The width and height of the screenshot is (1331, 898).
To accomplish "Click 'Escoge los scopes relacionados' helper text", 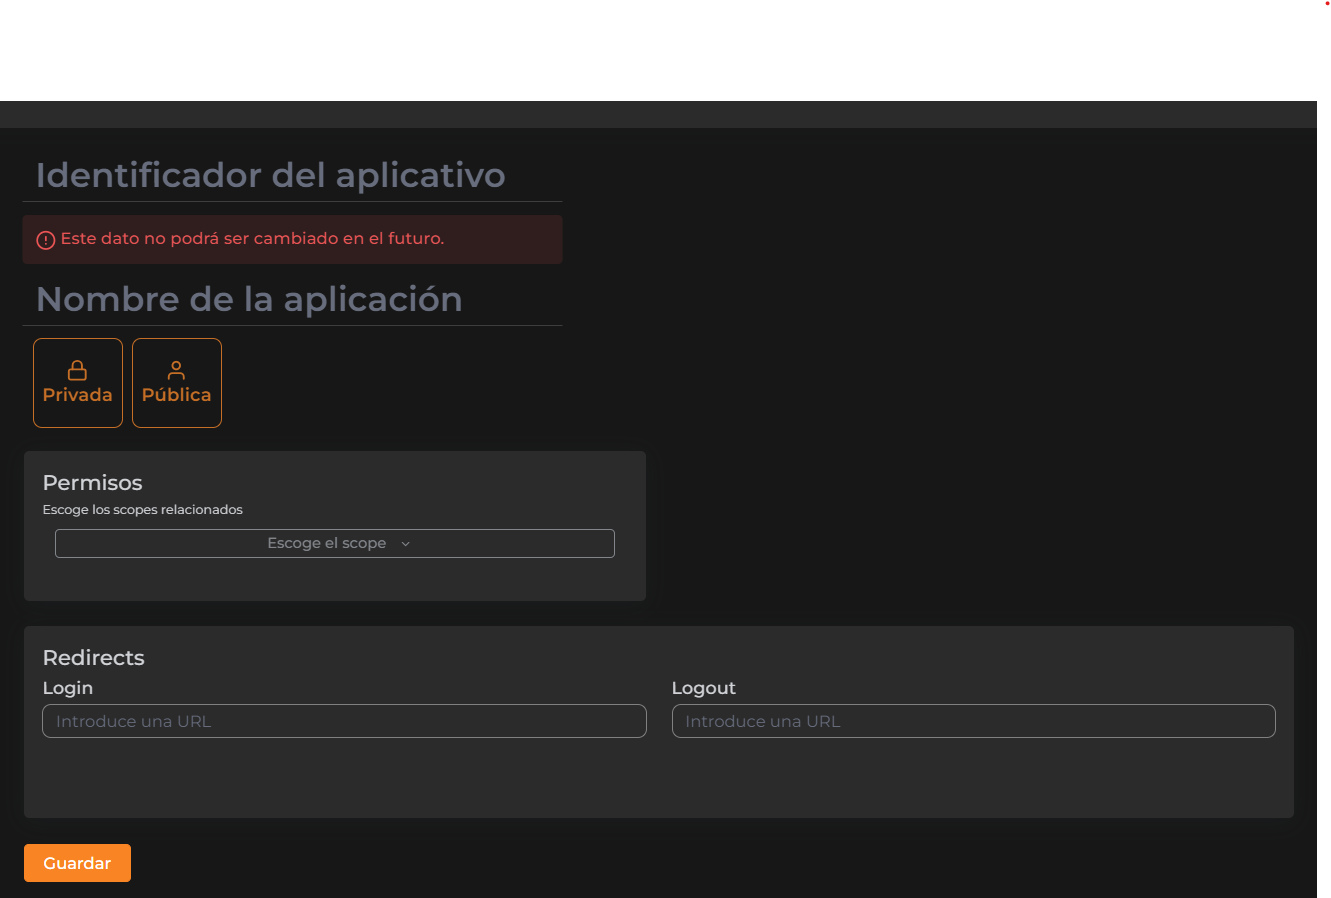I will (143, 510).
